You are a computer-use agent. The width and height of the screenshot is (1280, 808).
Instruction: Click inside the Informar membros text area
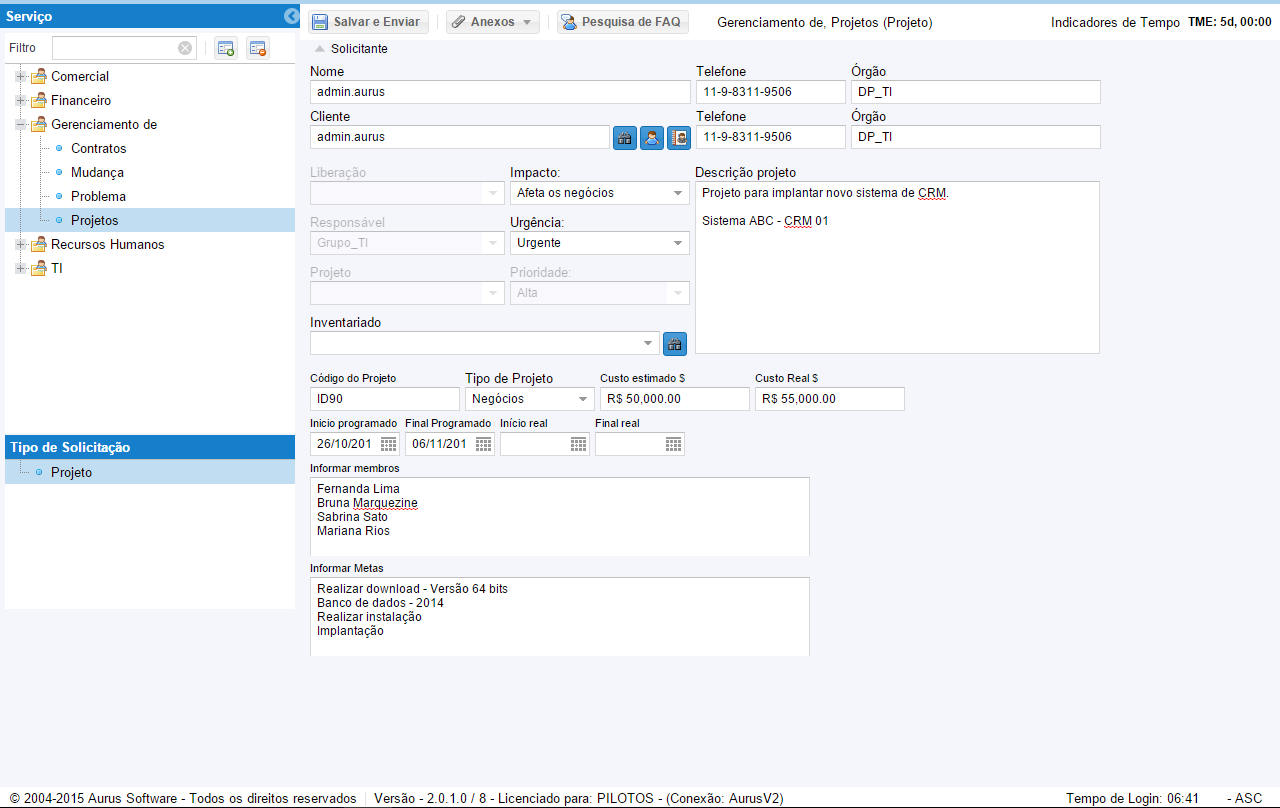pos(560,516)
